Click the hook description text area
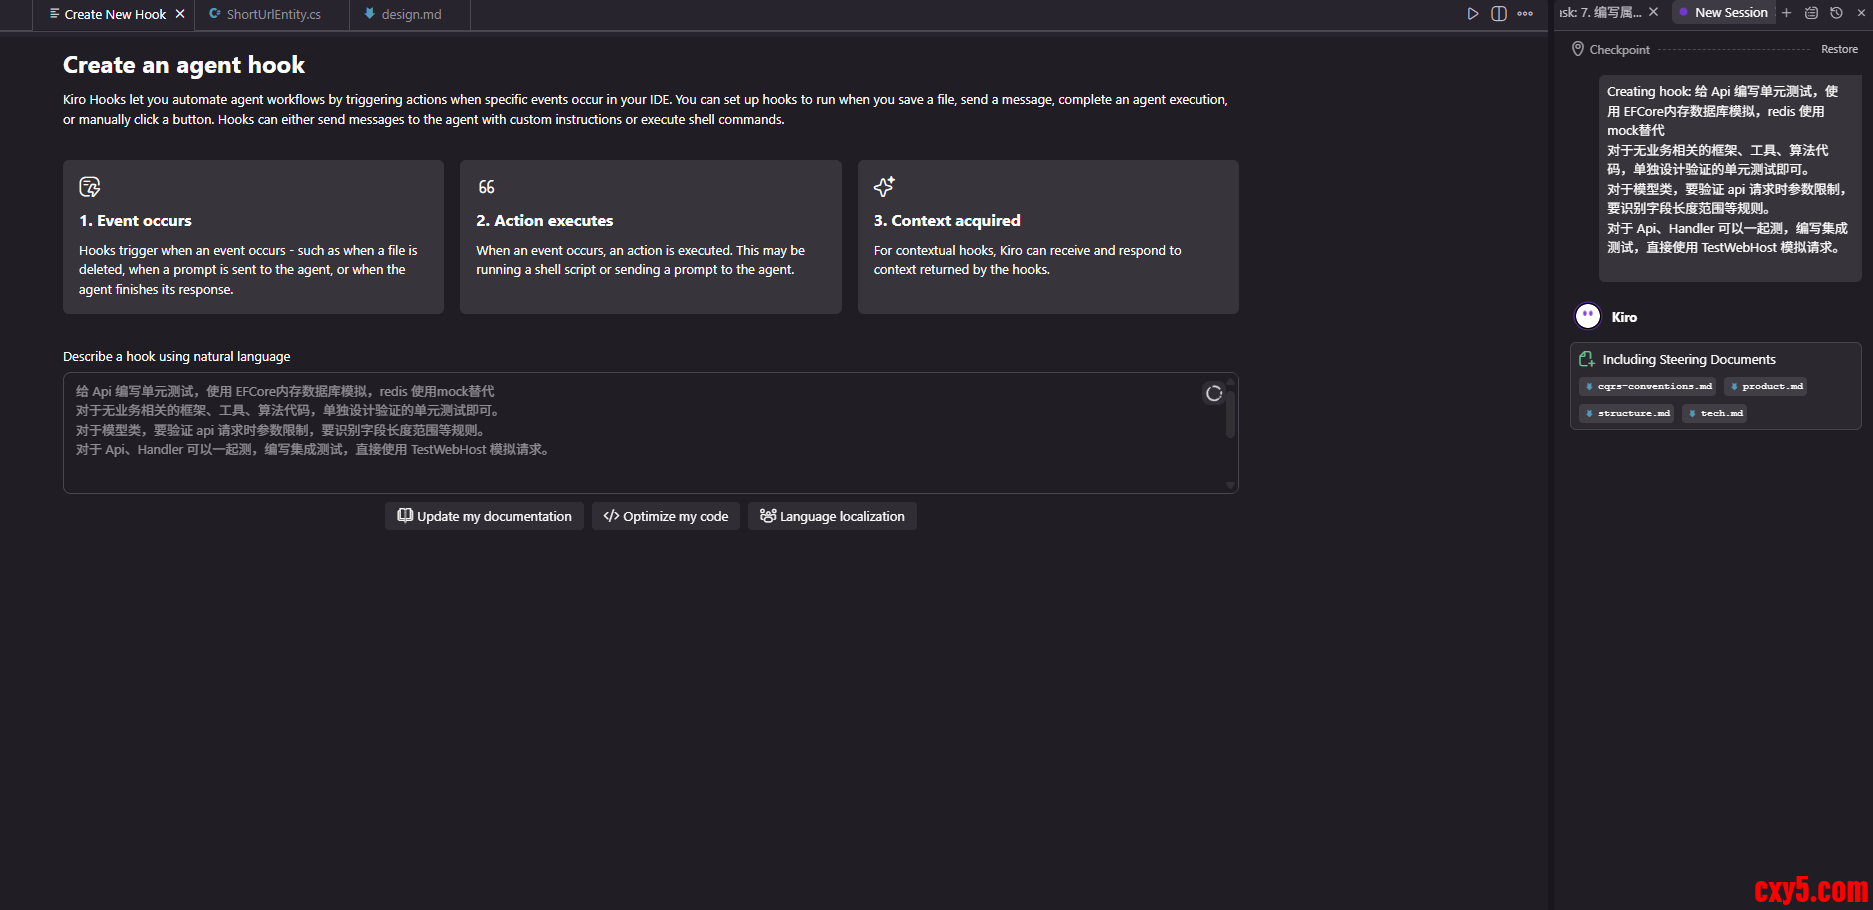Screen dimensions: 1873x910 (640, 432)
